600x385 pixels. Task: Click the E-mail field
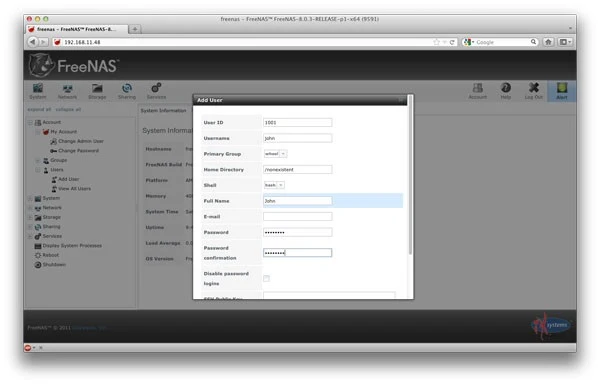pyautogui.click(x=297, y=217)
